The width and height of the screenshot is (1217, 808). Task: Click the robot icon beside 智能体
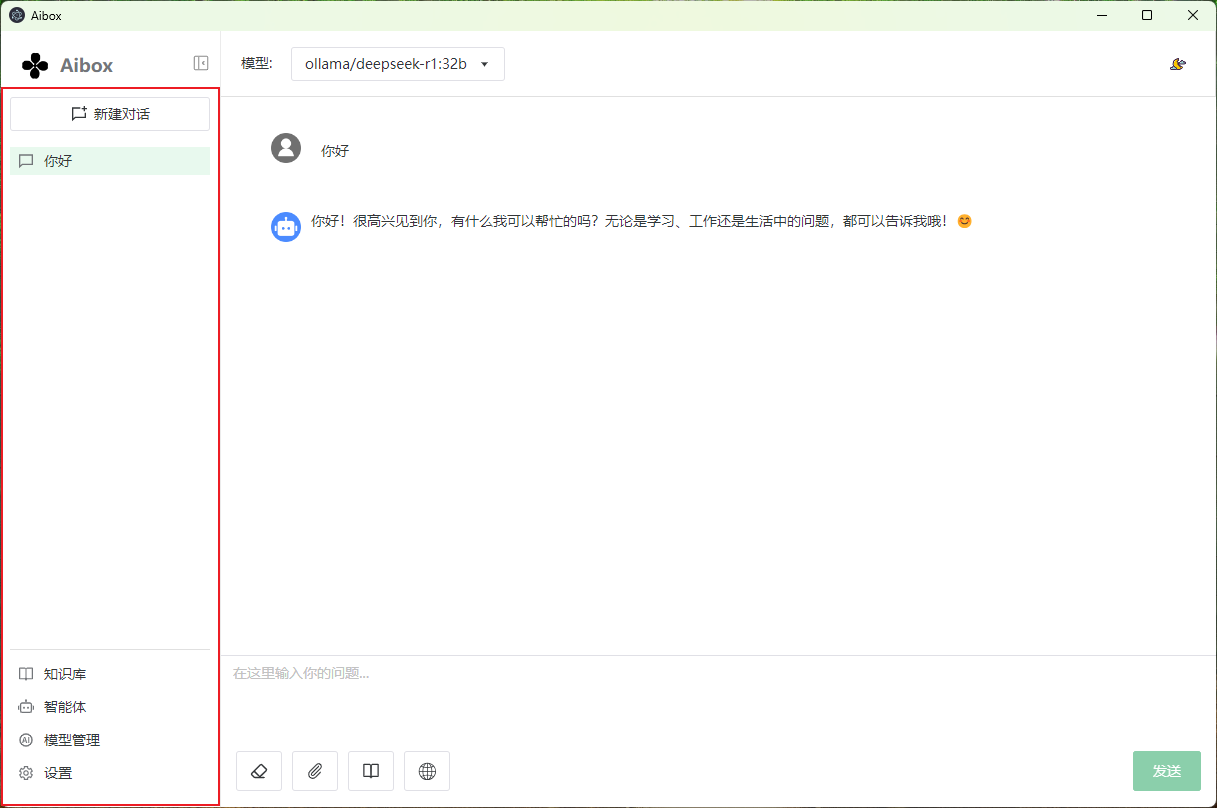[x=26, y=707]
